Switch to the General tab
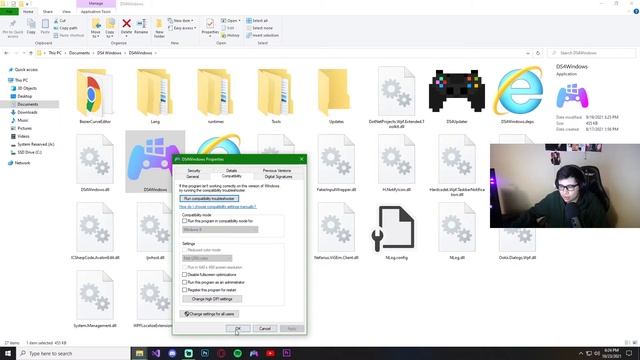The height and width of the screenshot is (360, 640). tap(193, 177)
